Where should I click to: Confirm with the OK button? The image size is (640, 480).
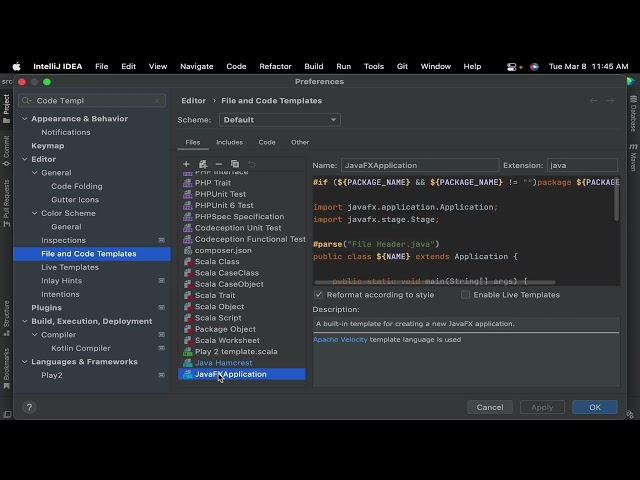(595, 407)
